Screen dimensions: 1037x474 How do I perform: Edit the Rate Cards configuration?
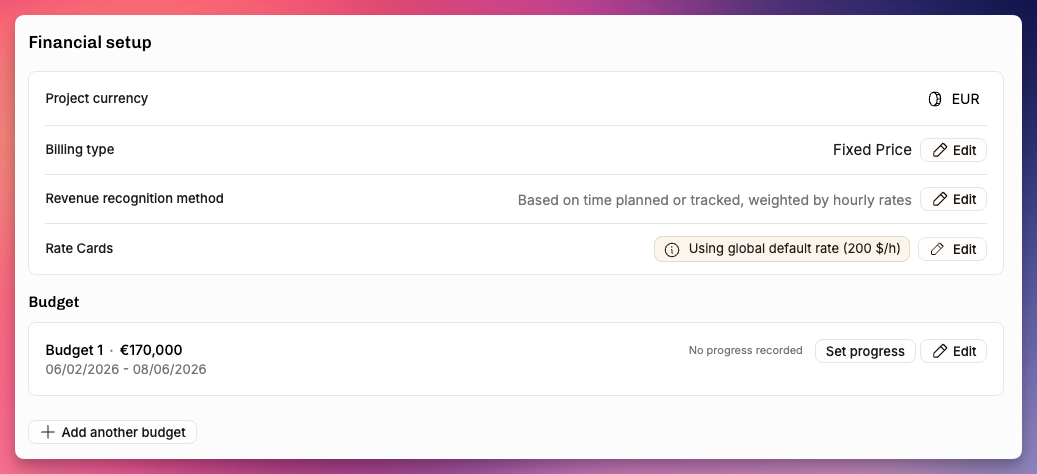tap(952, 249)
